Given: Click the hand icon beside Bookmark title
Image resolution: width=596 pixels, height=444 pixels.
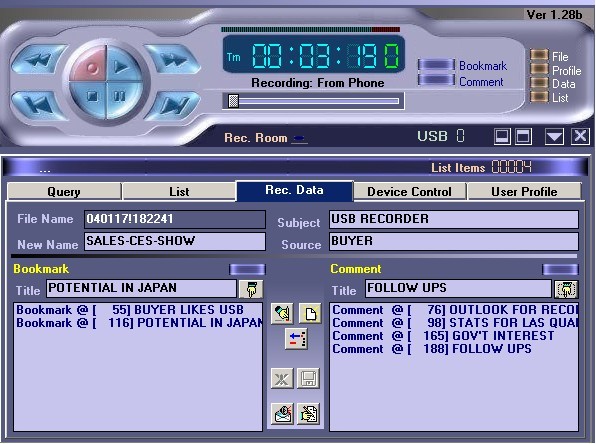Looking at the screenshot, I should click(x=251, y=289).
